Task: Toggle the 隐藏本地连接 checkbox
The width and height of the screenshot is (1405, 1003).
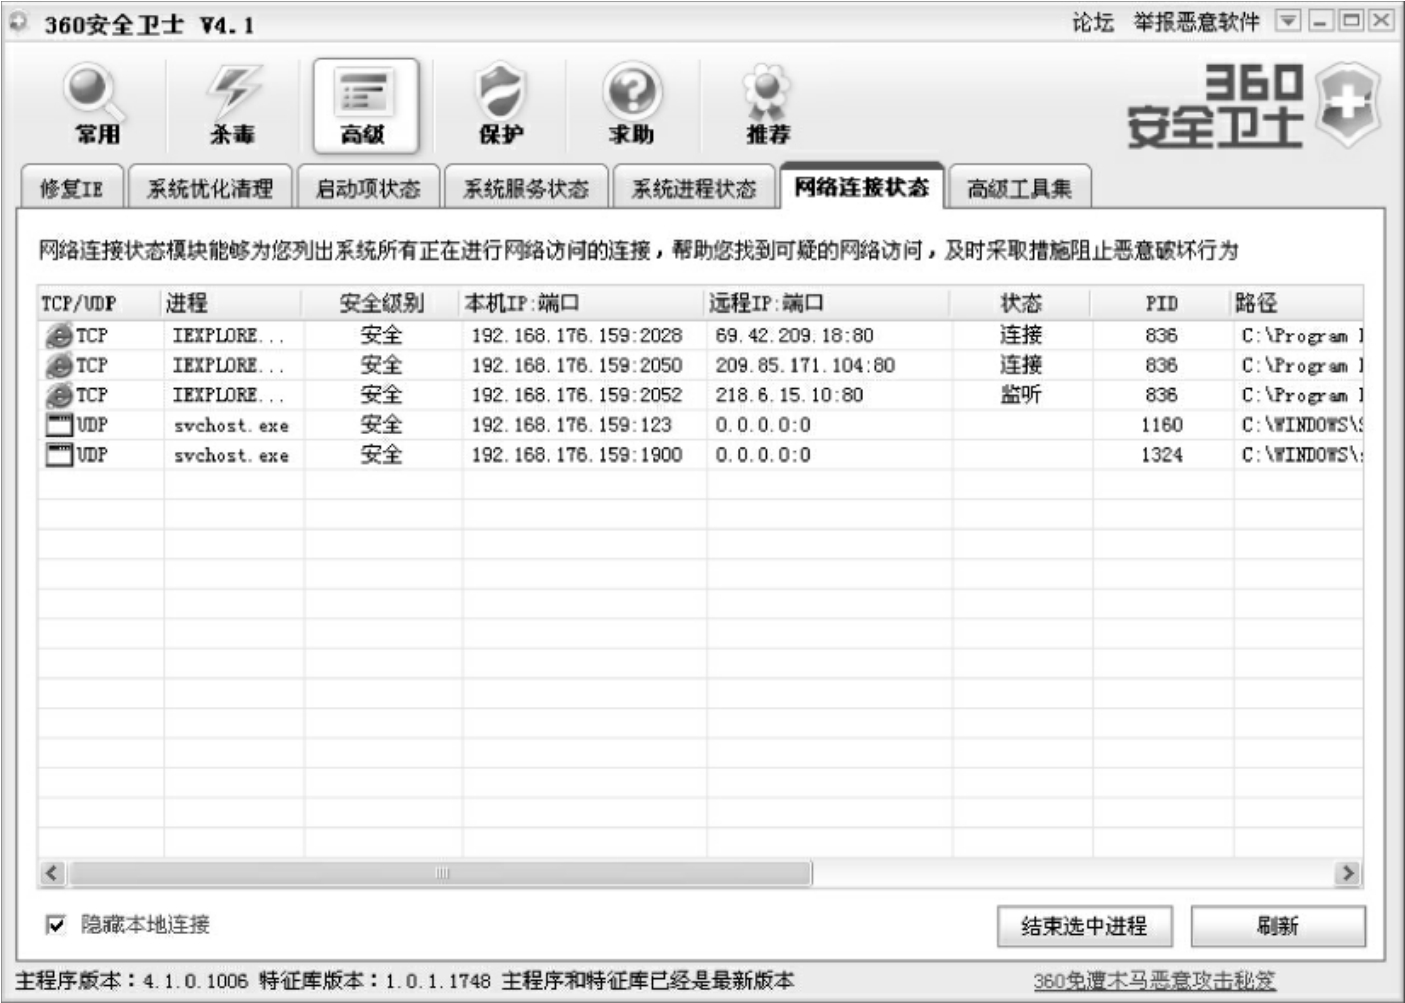Action: click(x=56, y=925)
